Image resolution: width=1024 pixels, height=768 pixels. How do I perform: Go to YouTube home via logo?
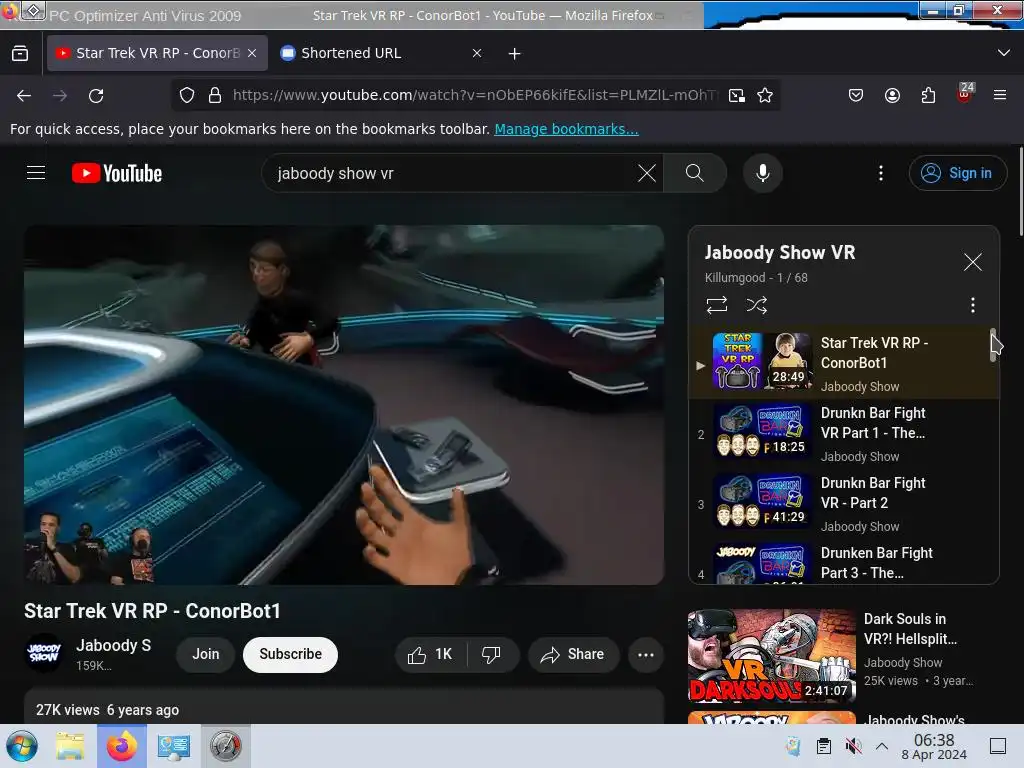pos(117,173)
